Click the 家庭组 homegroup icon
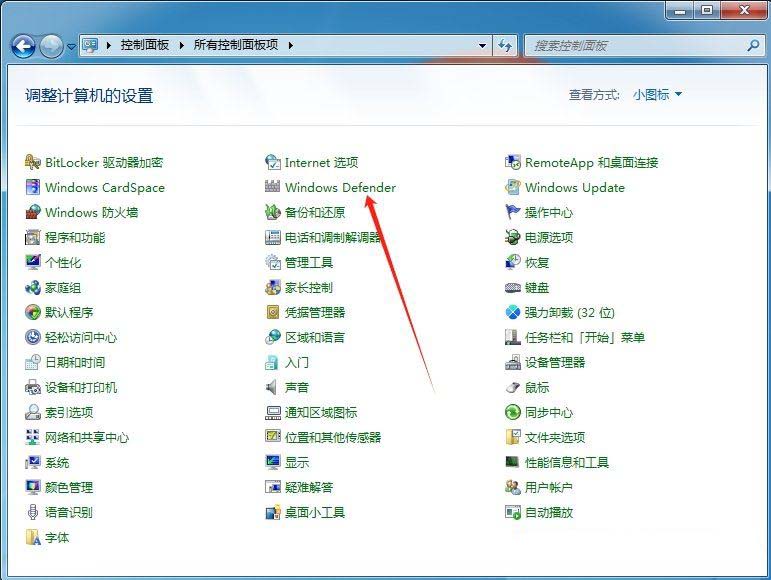 coord(32,288)
